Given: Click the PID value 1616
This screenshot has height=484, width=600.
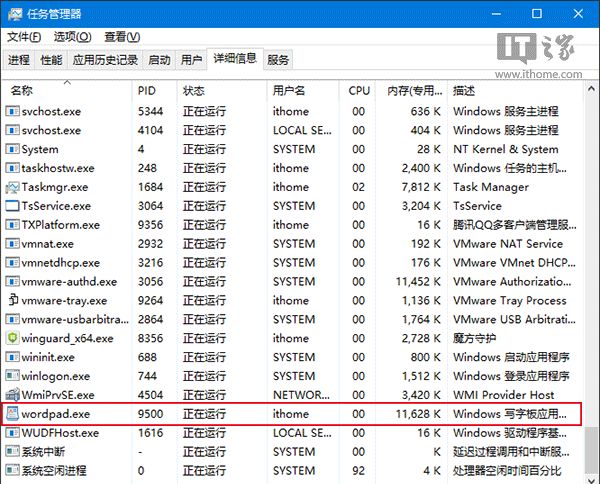Looking at the screenshot, I should (150, 433).
